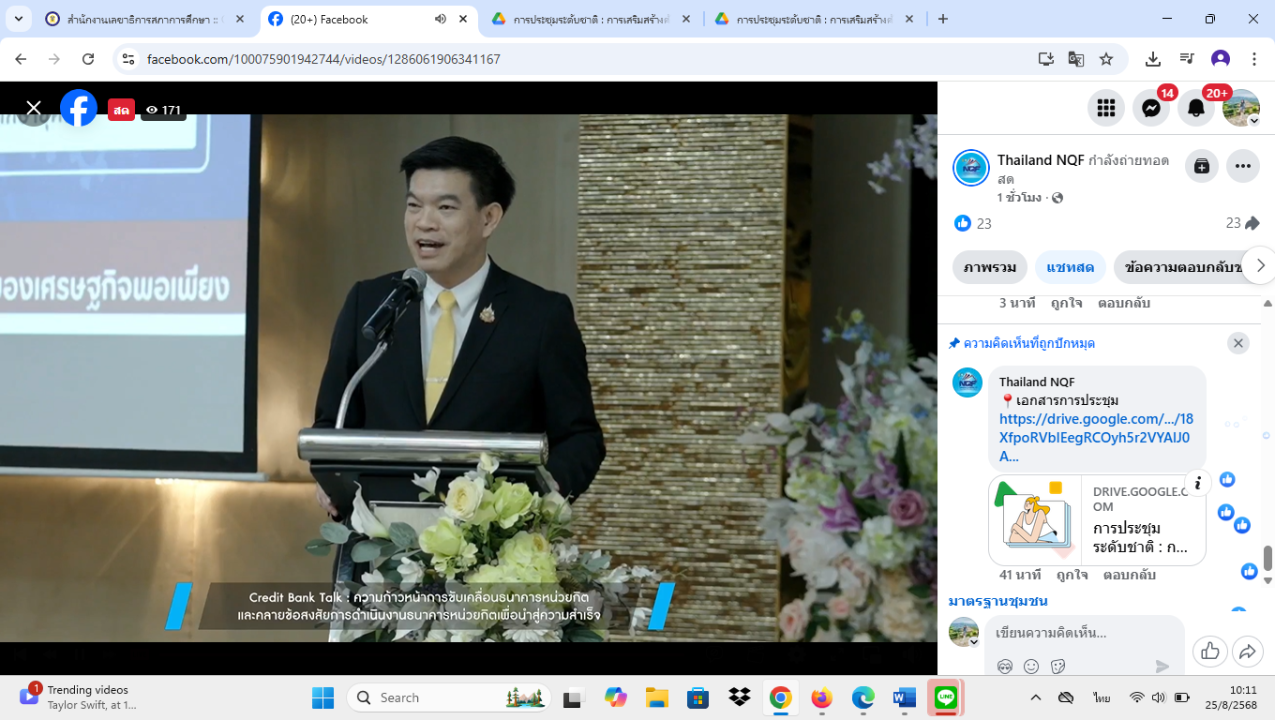1275x720 pixels.
Task: View the Thailand NQF page avatar in the post header
Action: 971,168
